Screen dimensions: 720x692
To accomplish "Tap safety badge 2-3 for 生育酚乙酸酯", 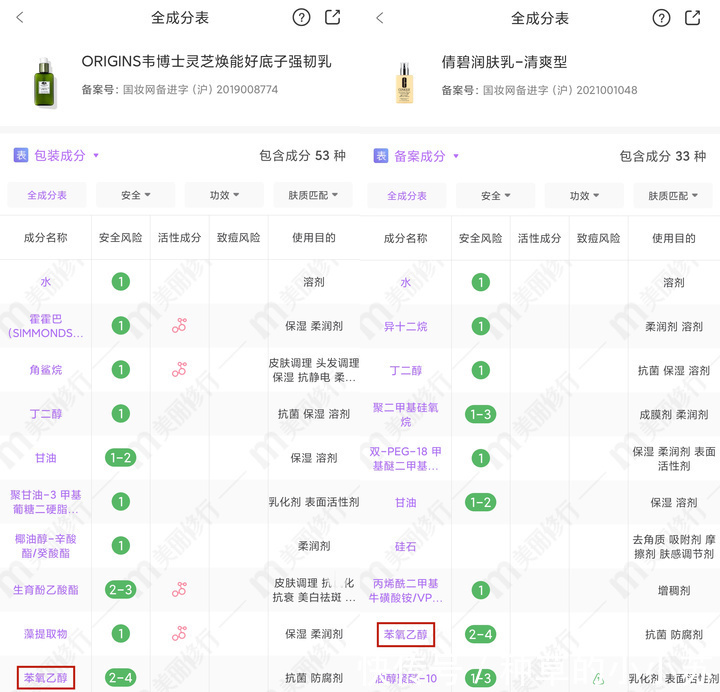I will [121, 590].
